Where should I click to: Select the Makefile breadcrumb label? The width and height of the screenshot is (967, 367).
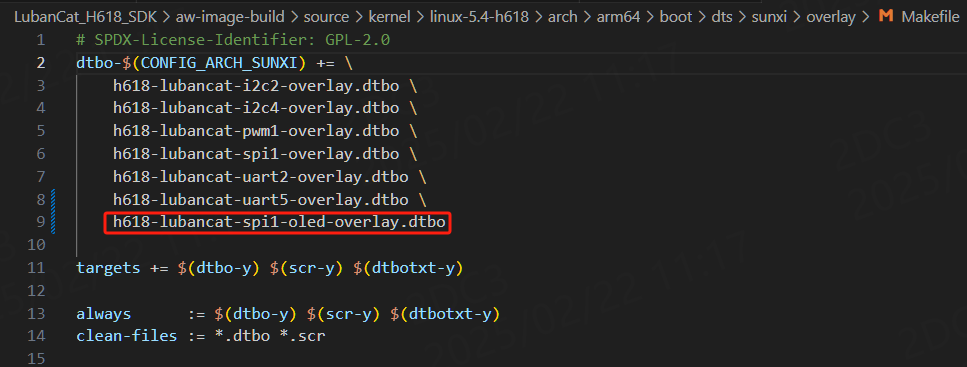tap(930, 17)
